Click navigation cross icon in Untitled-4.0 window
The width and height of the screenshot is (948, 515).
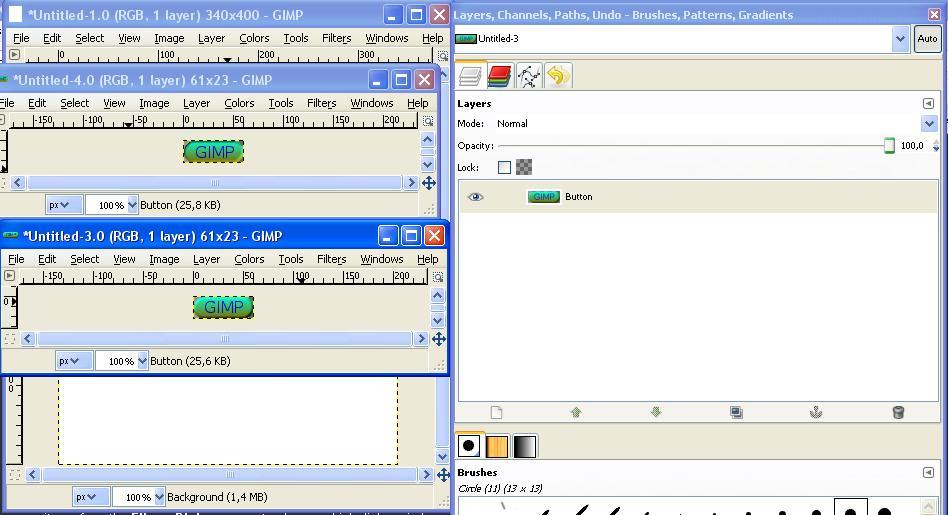pos(429,183)
